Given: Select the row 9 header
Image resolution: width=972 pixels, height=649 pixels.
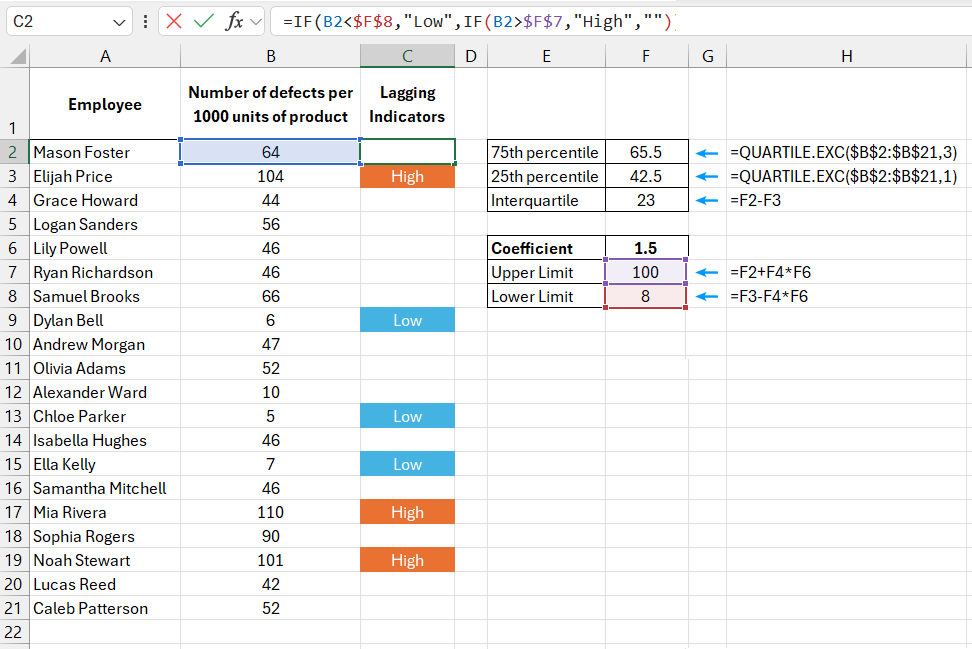Looking at the screenshot, I should (x=11, y=320).
